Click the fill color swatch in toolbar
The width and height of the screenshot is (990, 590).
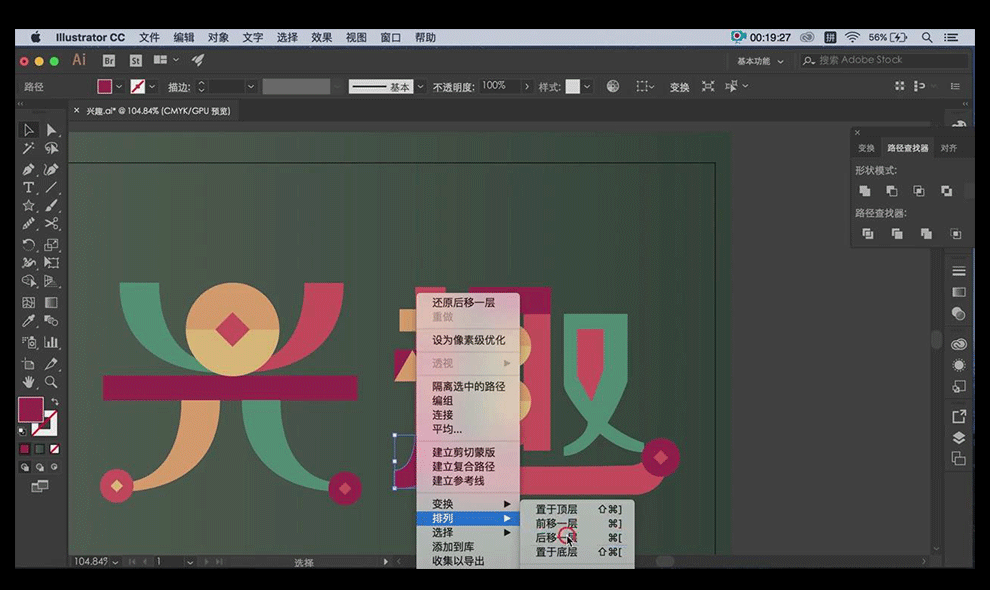tap(30, 409)
